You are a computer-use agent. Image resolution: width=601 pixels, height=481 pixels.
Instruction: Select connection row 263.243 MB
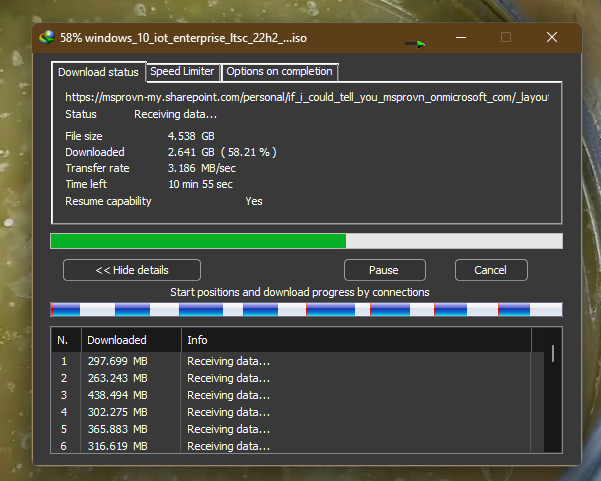click(297, 378)
